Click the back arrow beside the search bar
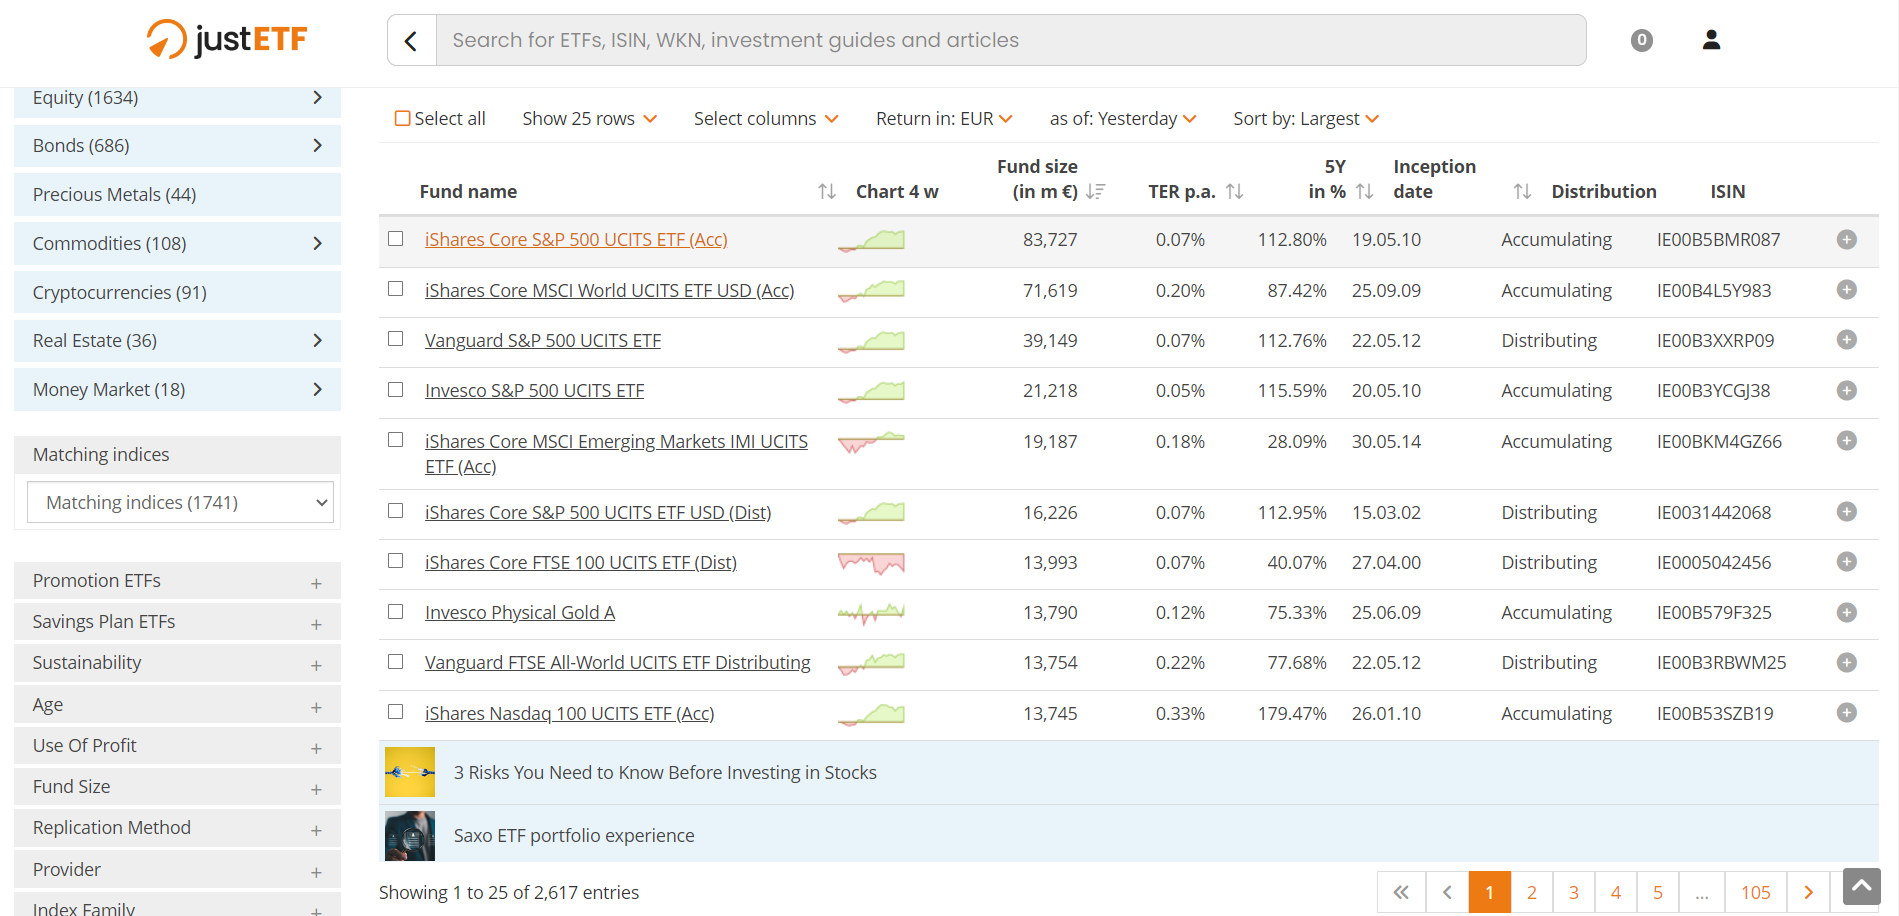1899x916 pixels. [x=412, y=39]
